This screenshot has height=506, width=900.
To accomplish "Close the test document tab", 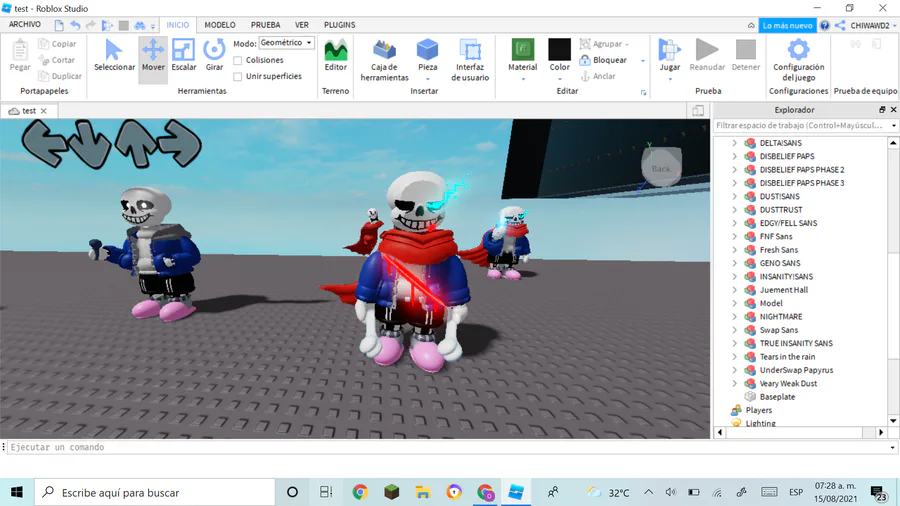I will (x=44, y=111).
